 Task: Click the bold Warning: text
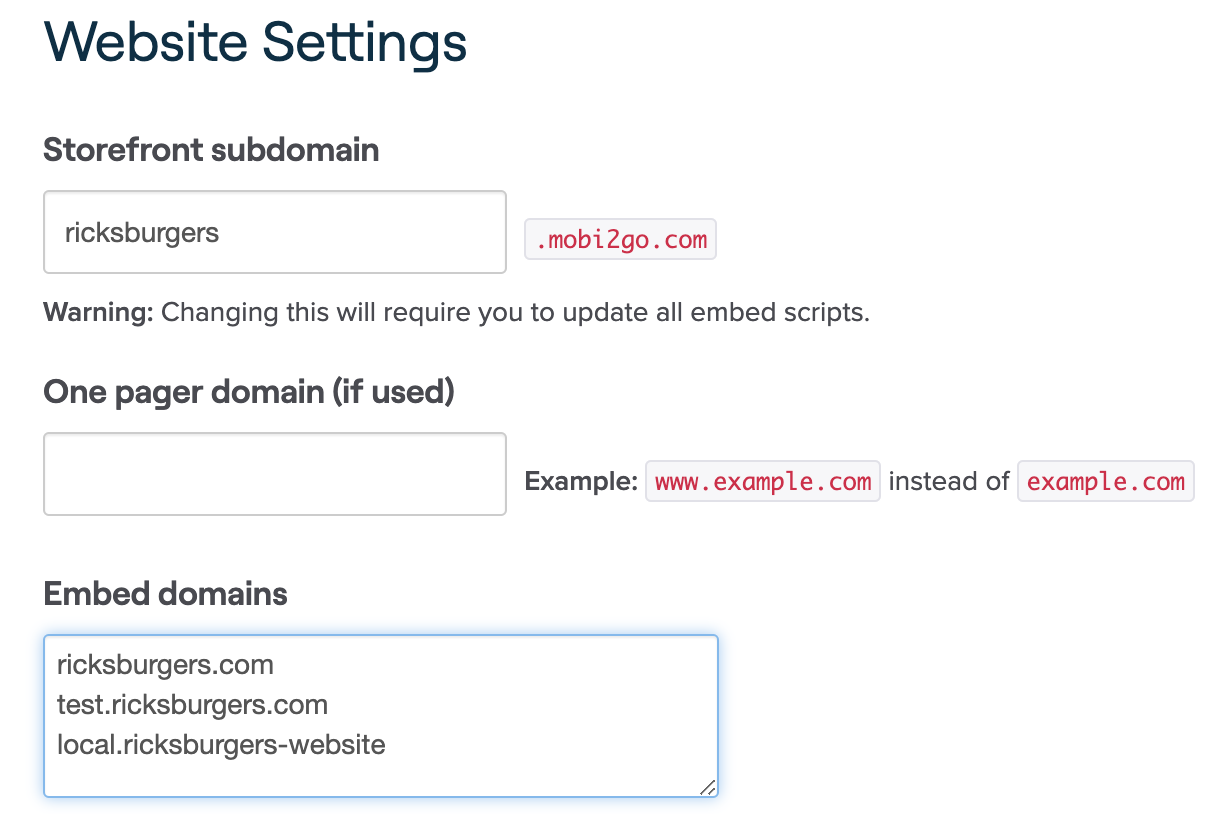click(98, 312)
